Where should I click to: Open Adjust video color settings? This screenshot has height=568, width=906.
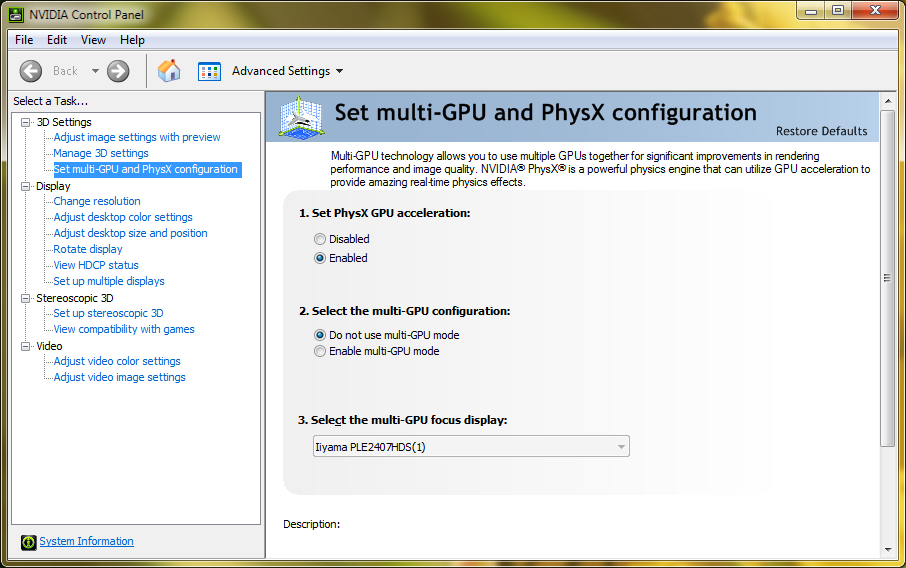pos(117,361)
